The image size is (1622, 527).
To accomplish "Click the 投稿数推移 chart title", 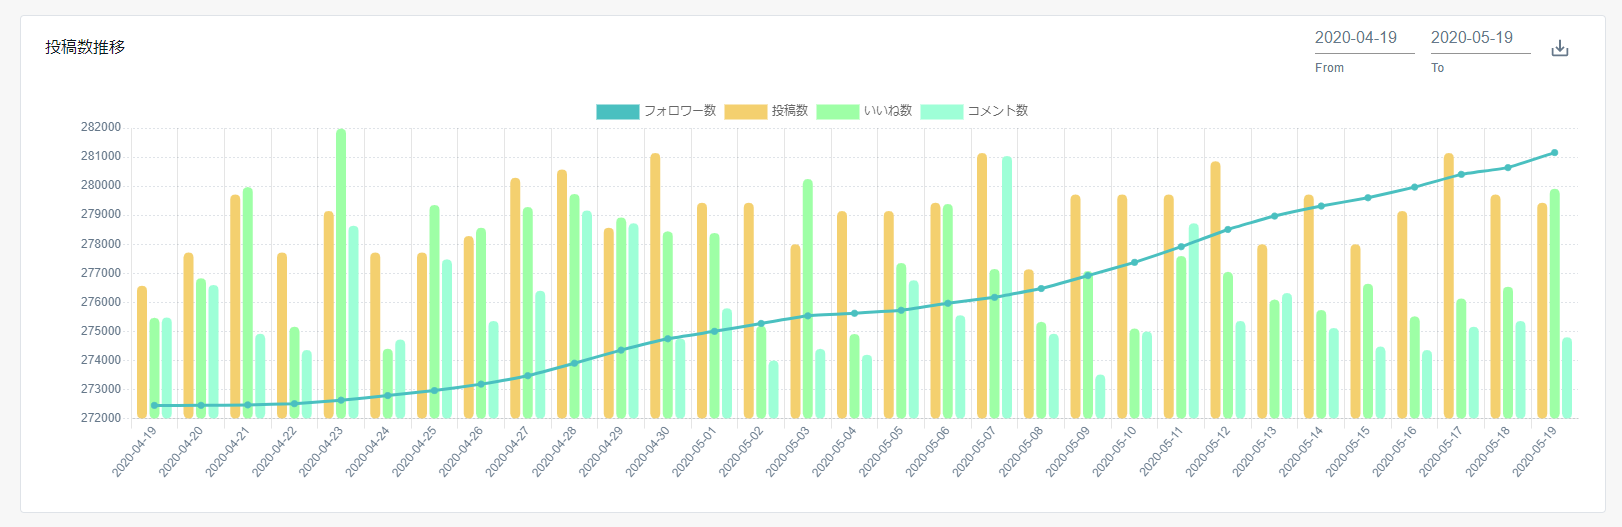I will [85, 47].
